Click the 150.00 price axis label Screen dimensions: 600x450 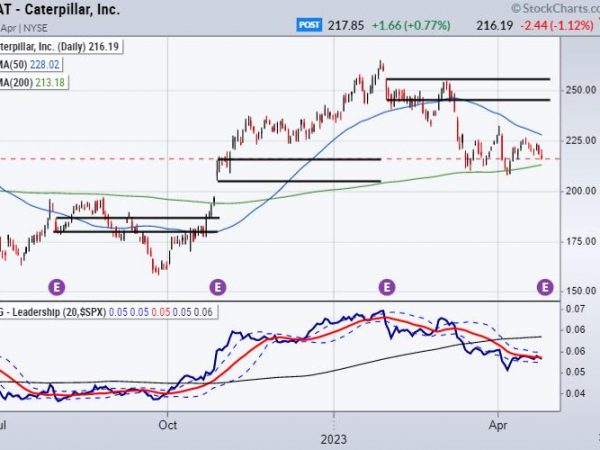580,291
